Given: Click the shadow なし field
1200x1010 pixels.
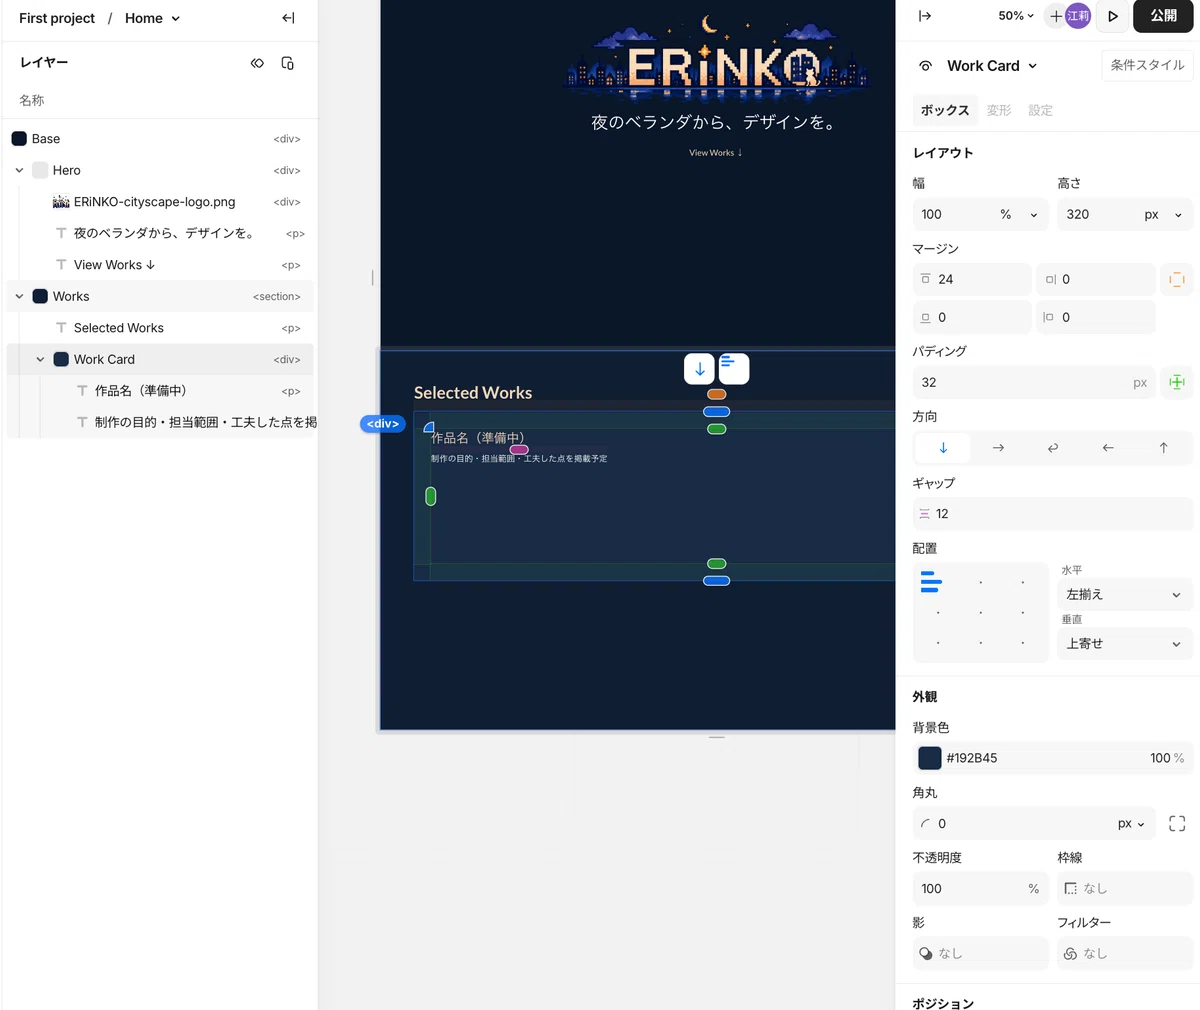Looking at the screenshot, I should coord(980,953).
